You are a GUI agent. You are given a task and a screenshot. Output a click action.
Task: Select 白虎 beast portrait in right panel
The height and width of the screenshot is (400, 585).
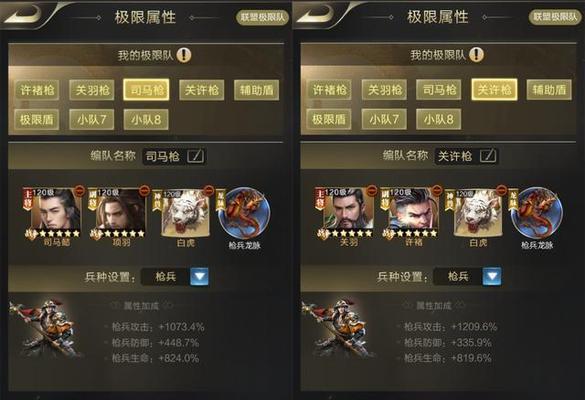click(478, 213)
